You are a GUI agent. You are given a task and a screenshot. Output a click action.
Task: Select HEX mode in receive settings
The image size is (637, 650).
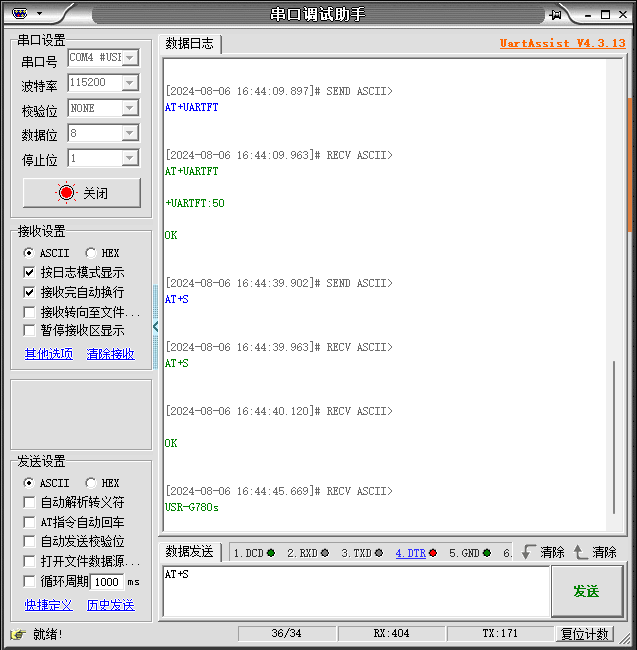[x=91, y=253]
